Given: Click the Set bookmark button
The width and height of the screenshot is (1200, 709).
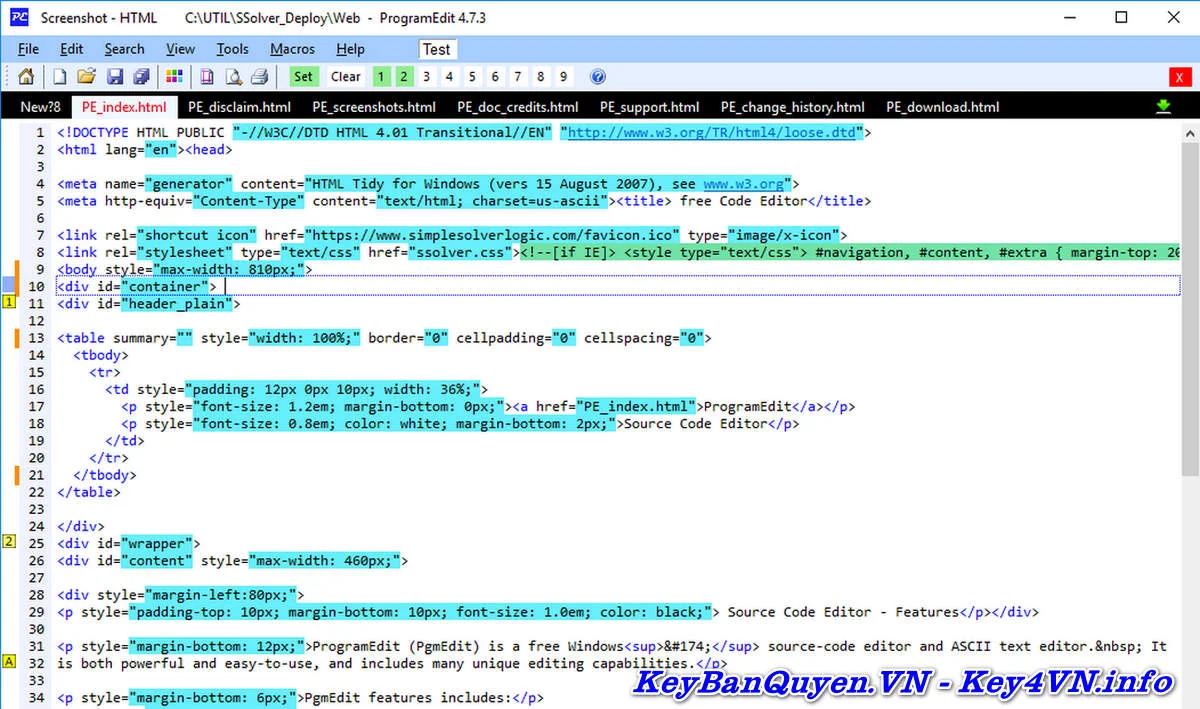Looking at the screenshot, I should point(303,77).
